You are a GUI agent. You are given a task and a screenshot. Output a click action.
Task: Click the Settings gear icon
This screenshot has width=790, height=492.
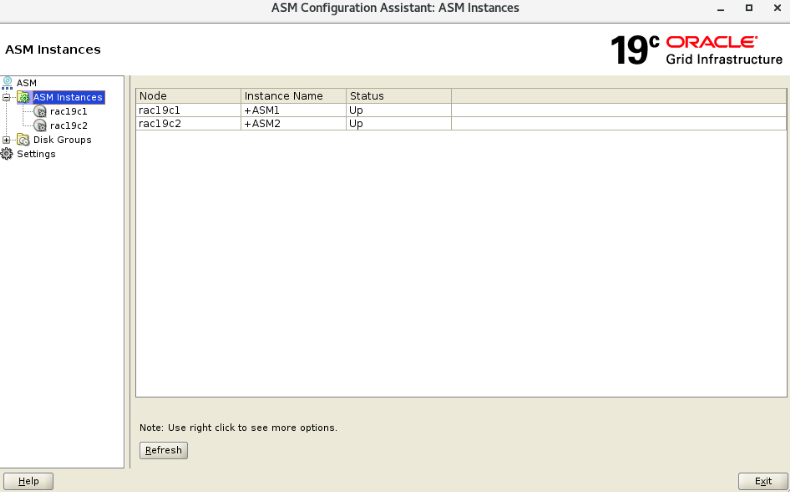coord(7,154)
